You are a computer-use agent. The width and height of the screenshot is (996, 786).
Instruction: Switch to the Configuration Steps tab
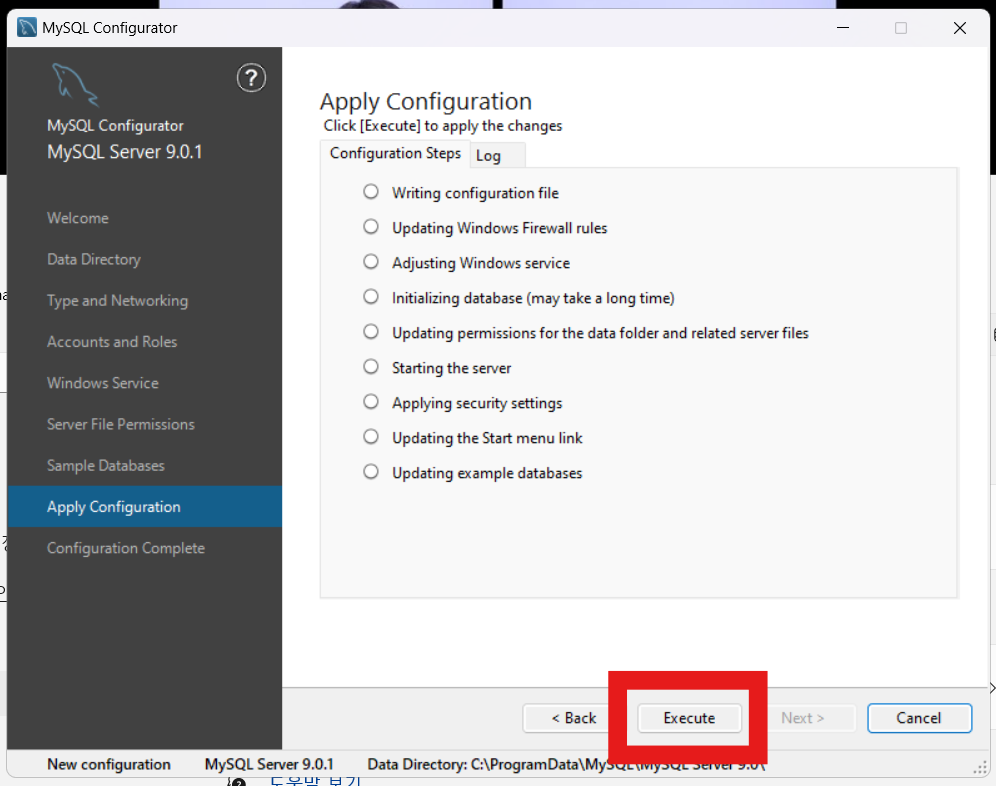pyautogui.click(x=395, y=154)
